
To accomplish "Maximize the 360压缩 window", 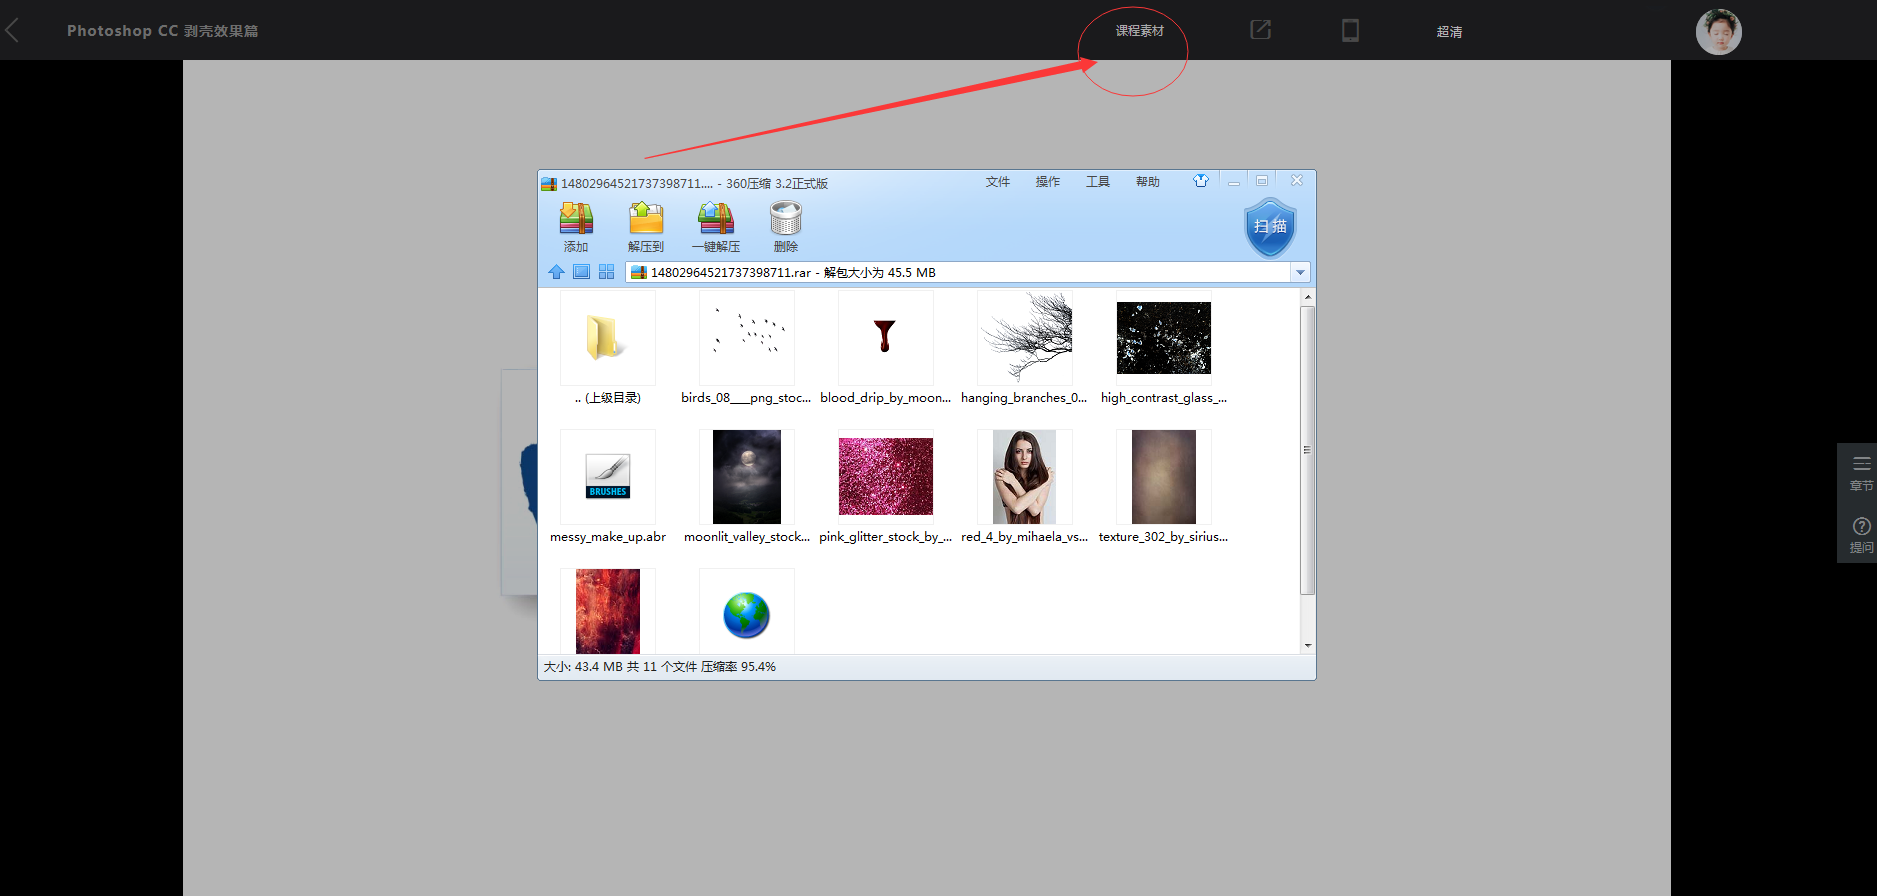I will click(x=1262, y=181).
